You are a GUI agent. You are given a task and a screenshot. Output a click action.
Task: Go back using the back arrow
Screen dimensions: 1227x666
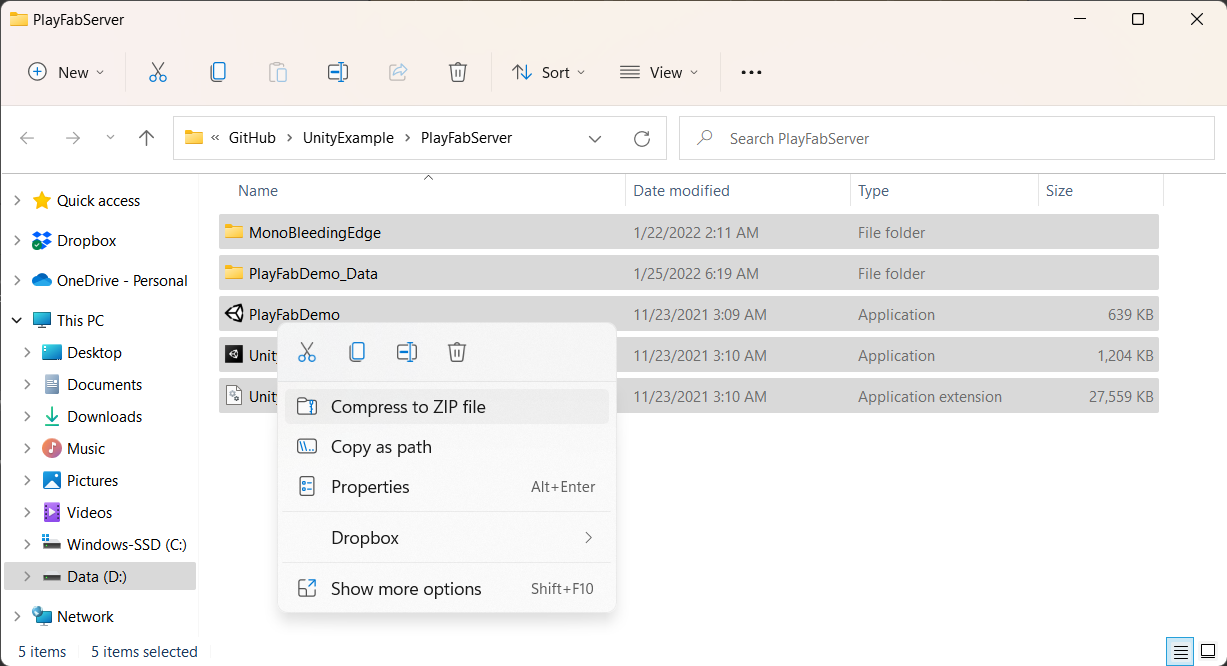(27, 138)
